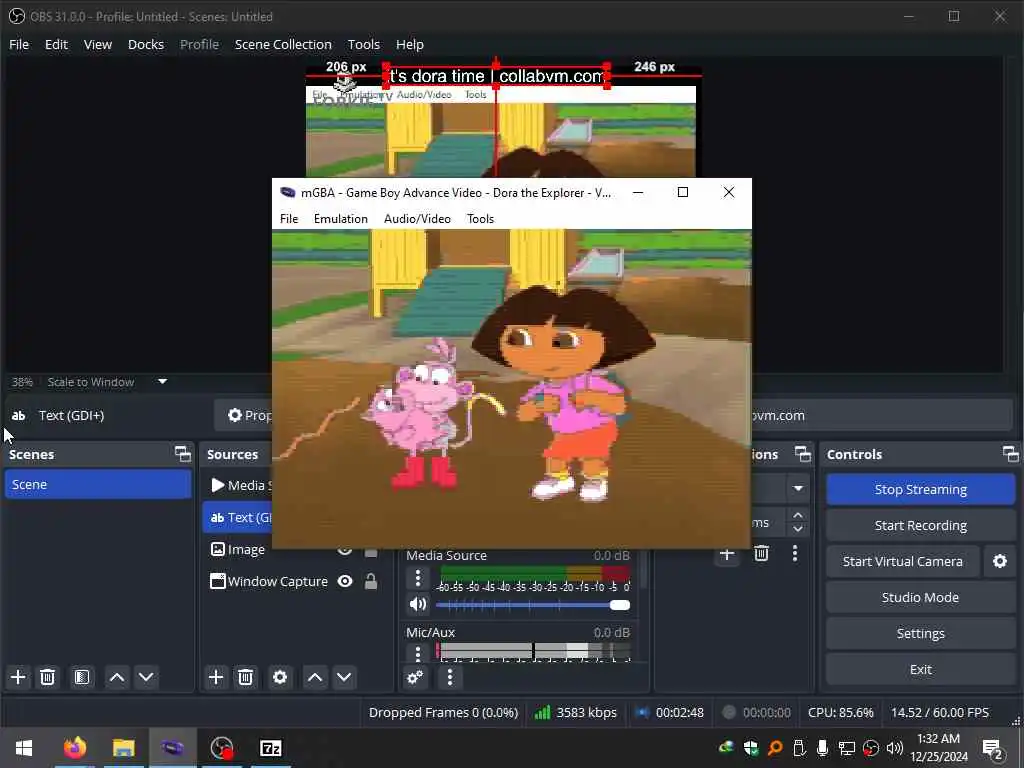Open Windows Start menu
Screen dimensions: 1024x768
(x=24, y=748)
